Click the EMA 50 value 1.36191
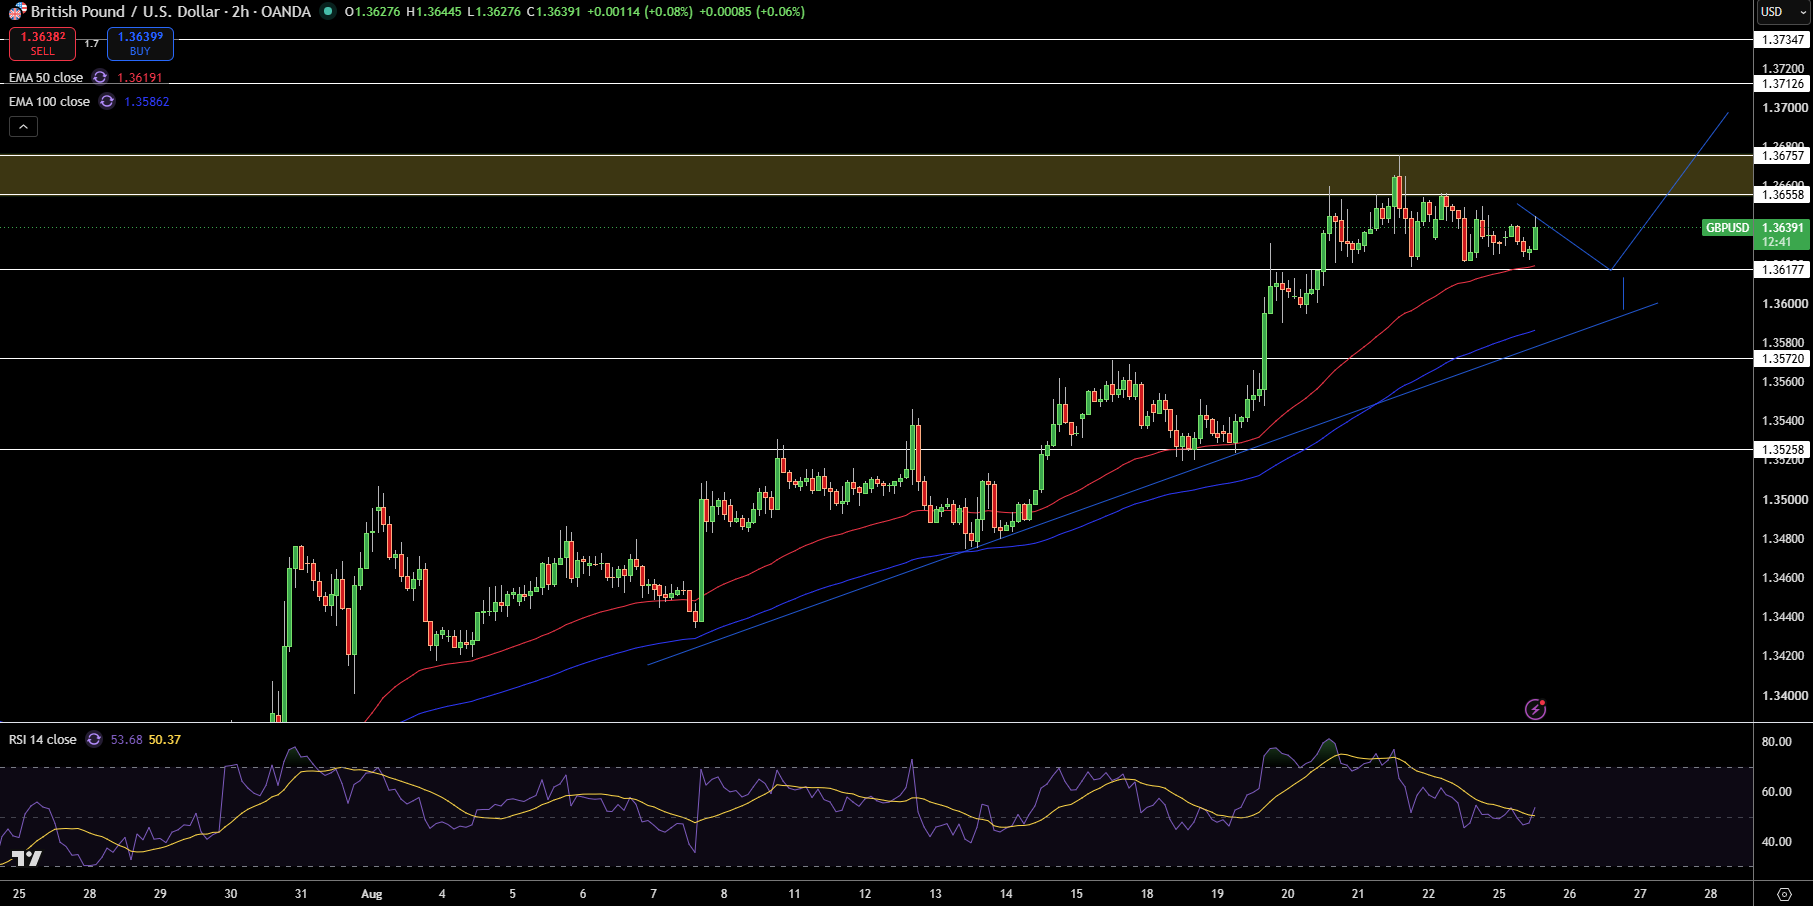Screen dimensions: 1813x906 coord(140,77)
